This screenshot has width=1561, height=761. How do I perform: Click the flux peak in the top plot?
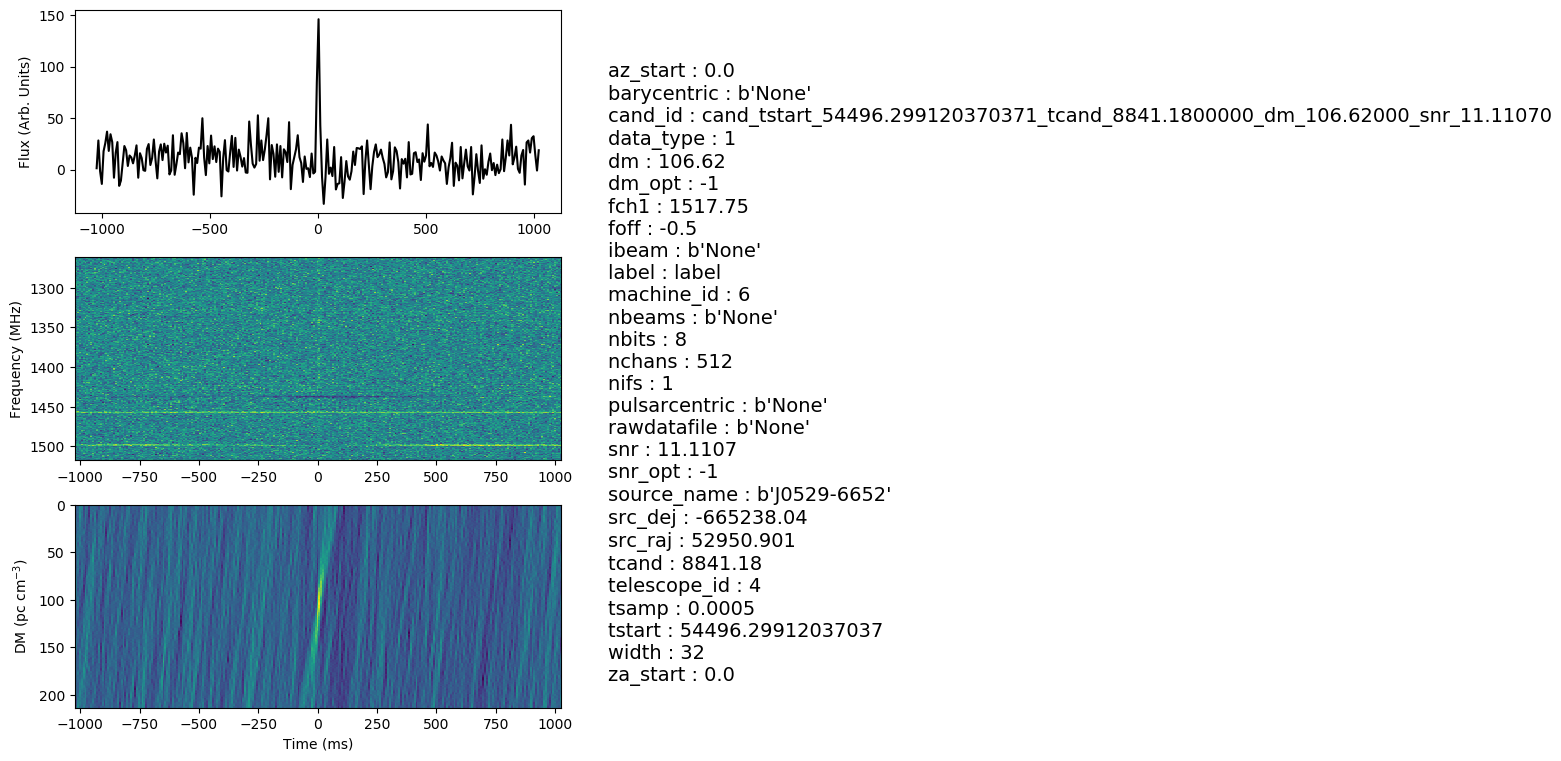click(x=318, y=22)
